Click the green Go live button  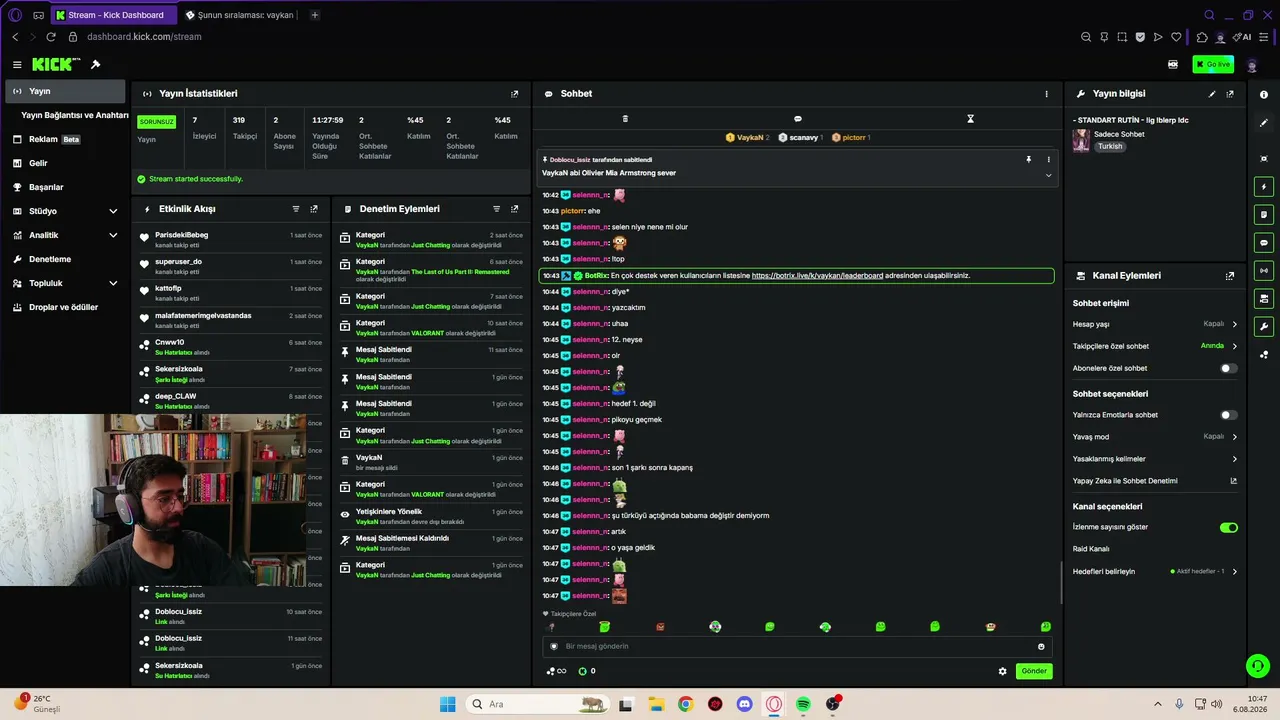1213,64
